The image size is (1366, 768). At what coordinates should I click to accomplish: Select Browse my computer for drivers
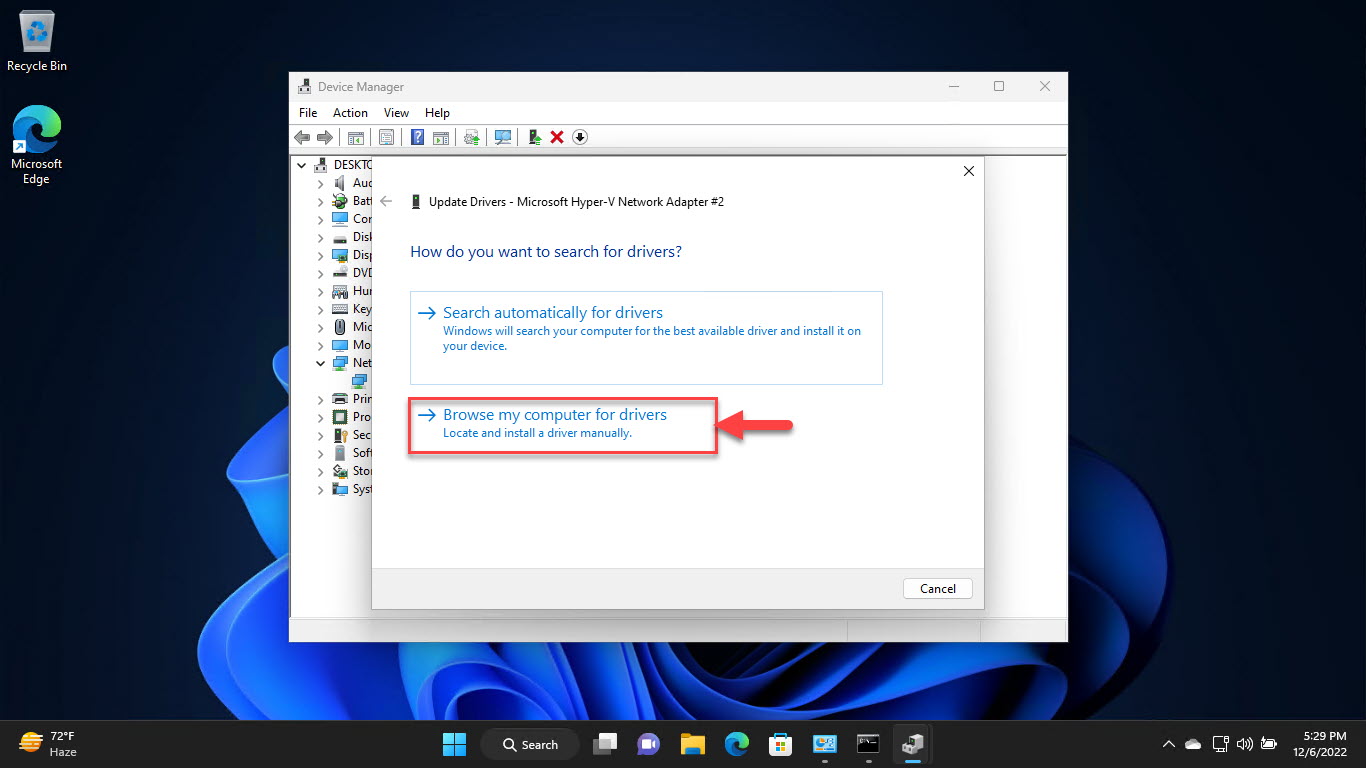557,414
